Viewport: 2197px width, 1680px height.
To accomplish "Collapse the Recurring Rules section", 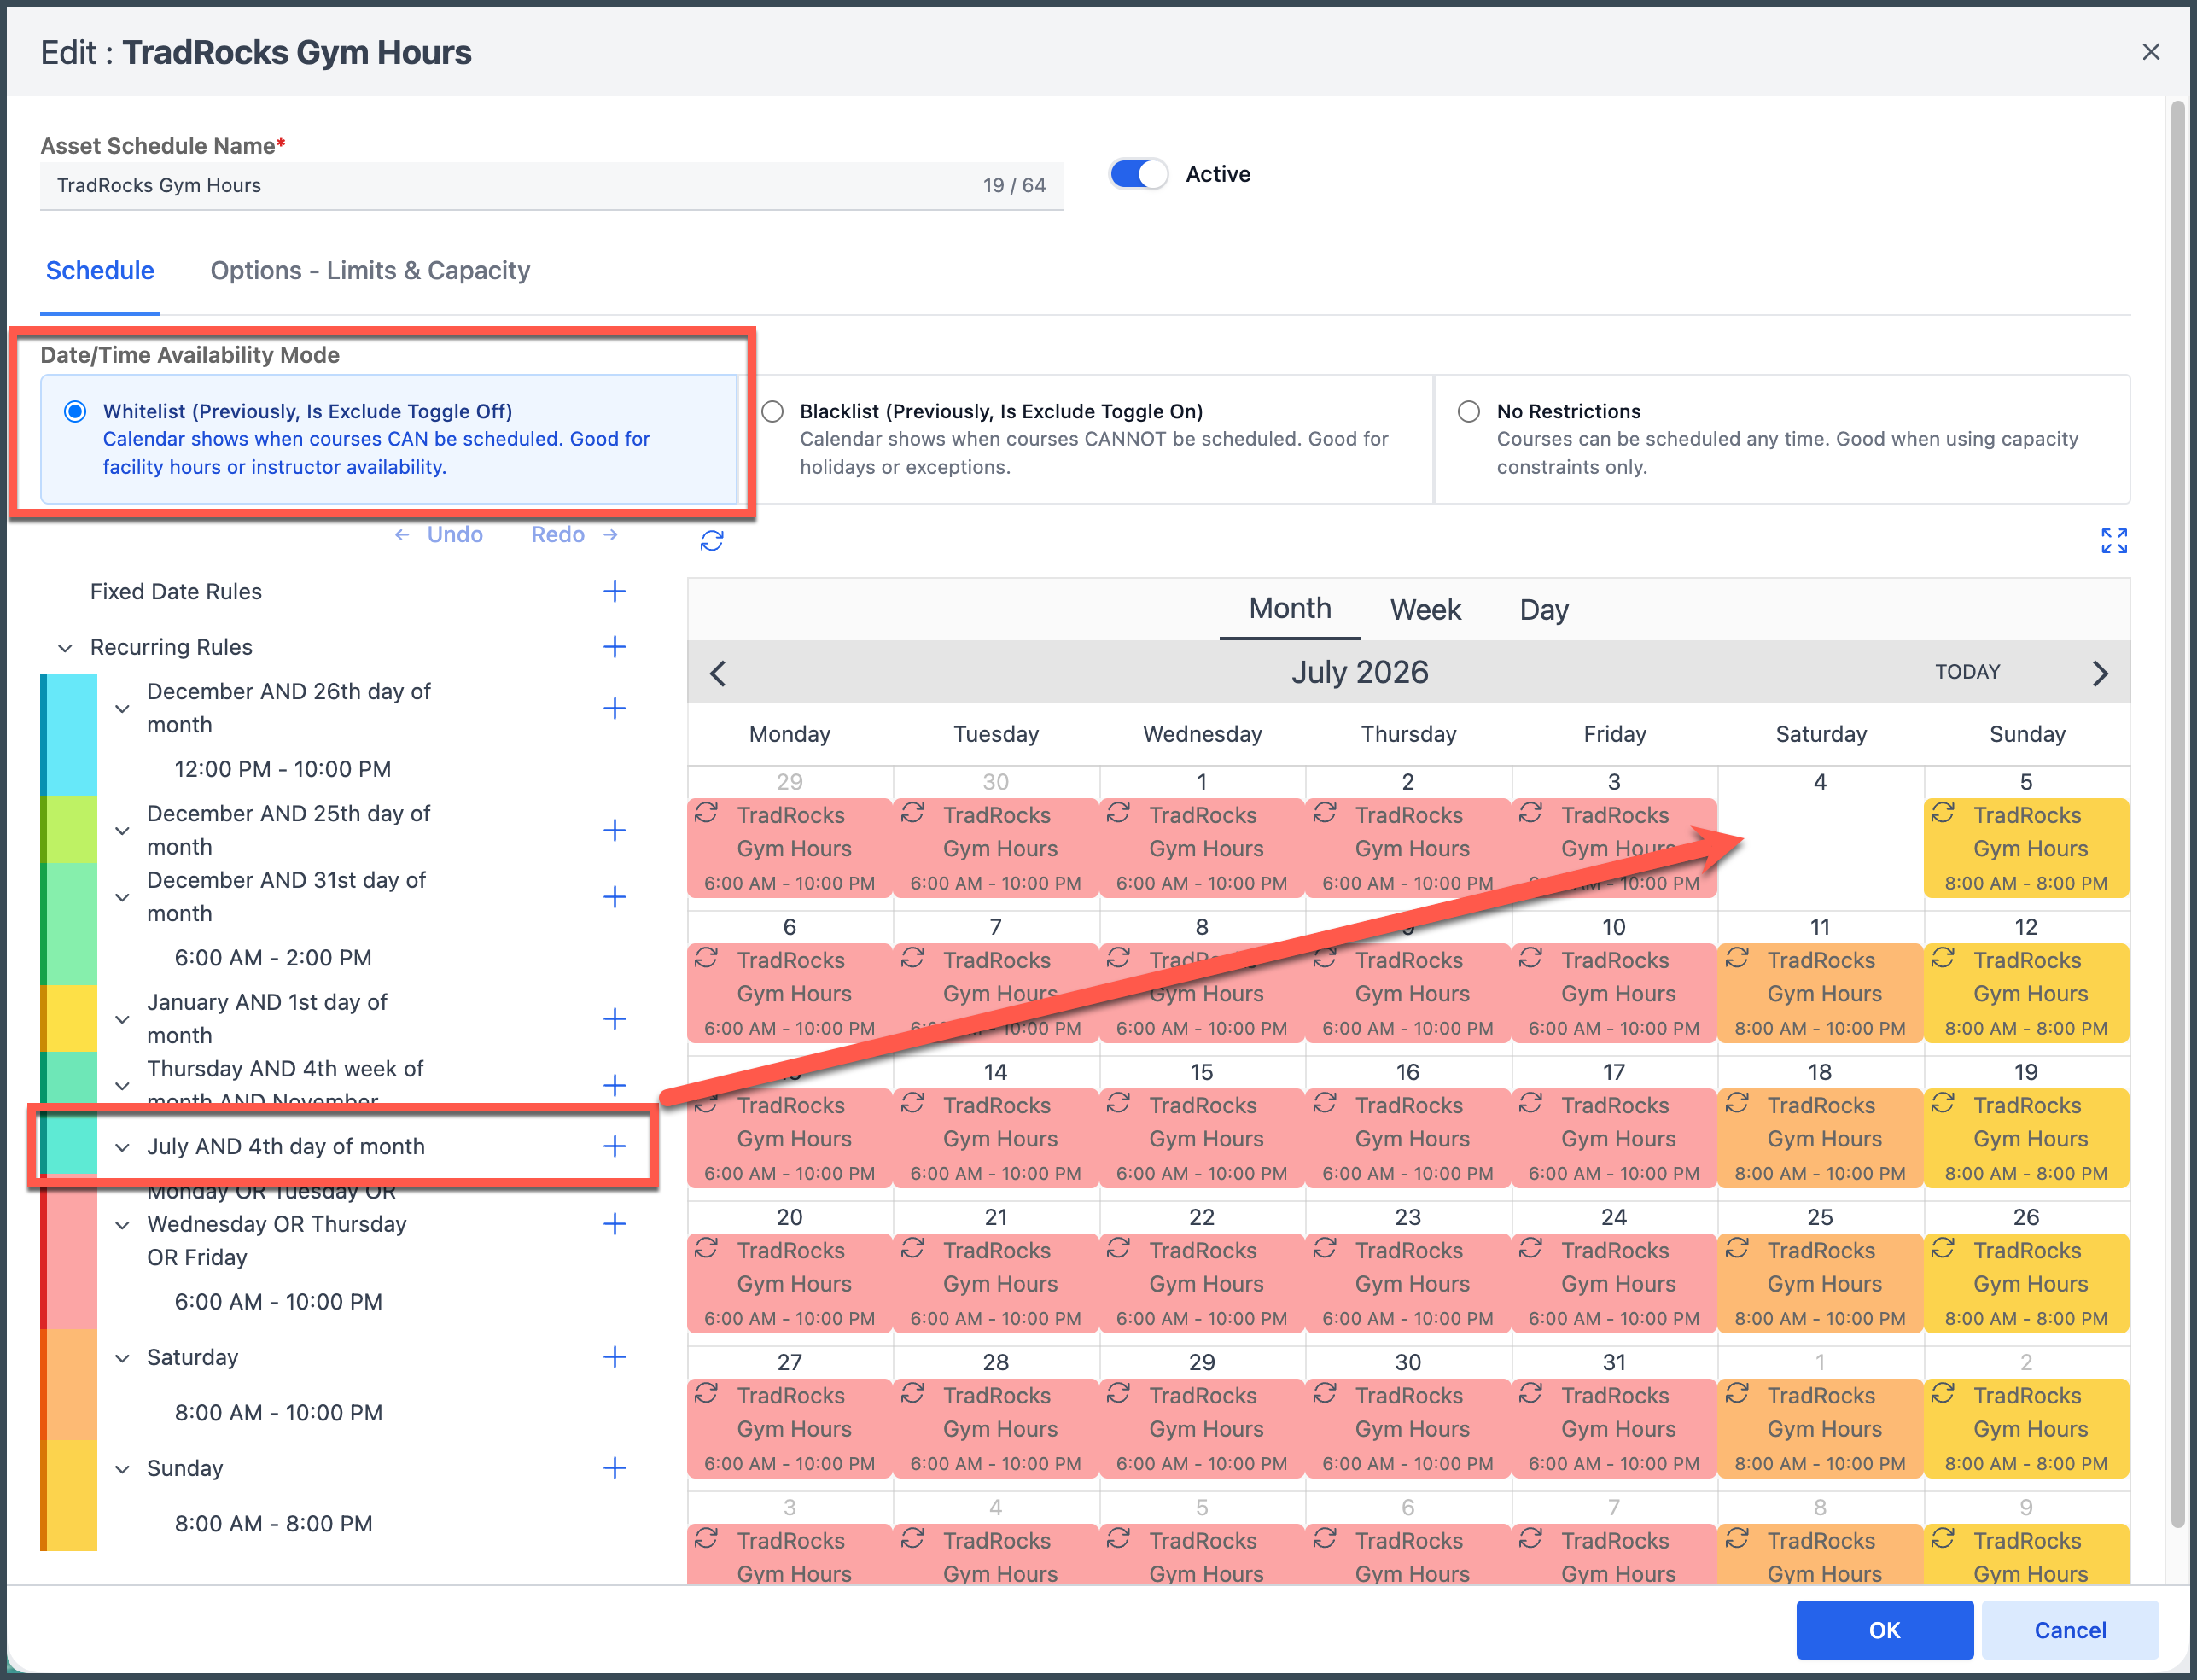I will coord(65,648).
